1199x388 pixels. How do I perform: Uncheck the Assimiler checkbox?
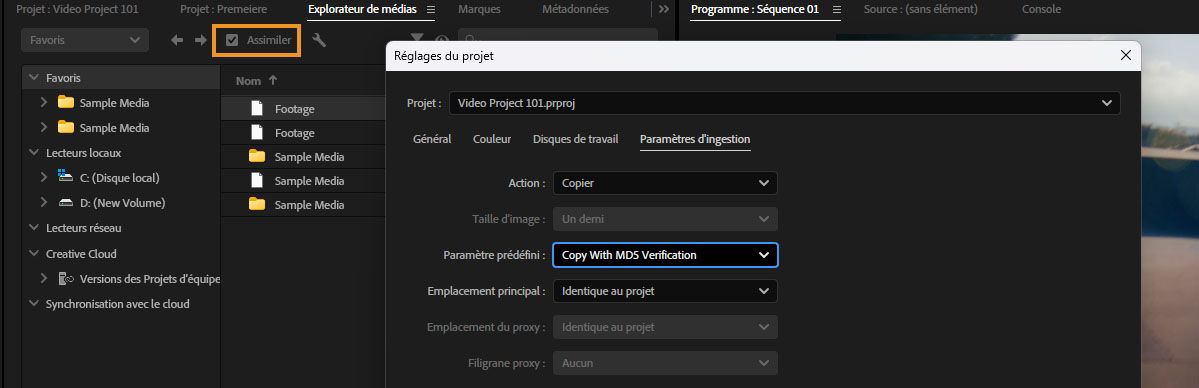pyautogui.click(x=232, y=40)
